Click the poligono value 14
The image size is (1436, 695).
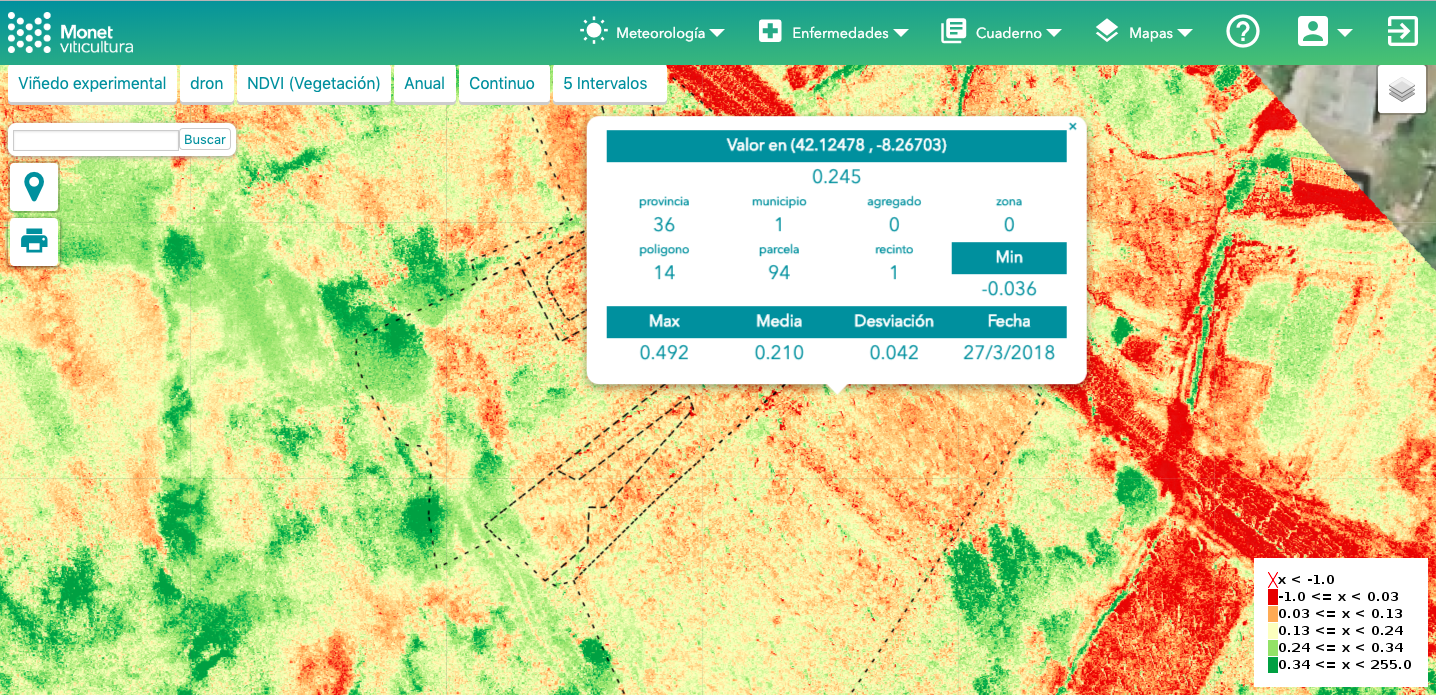click(664, 273)
